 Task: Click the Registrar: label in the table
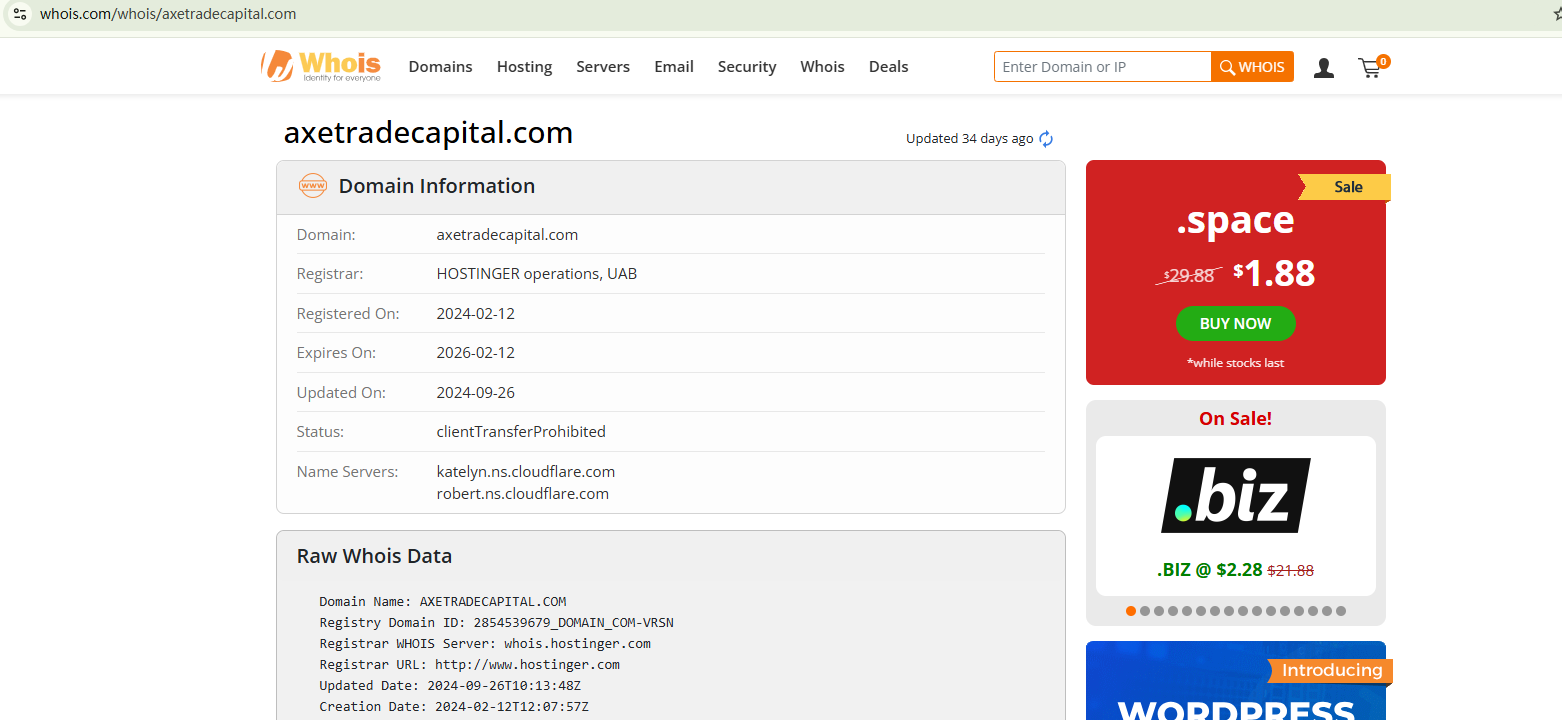[x=330, y=274]
